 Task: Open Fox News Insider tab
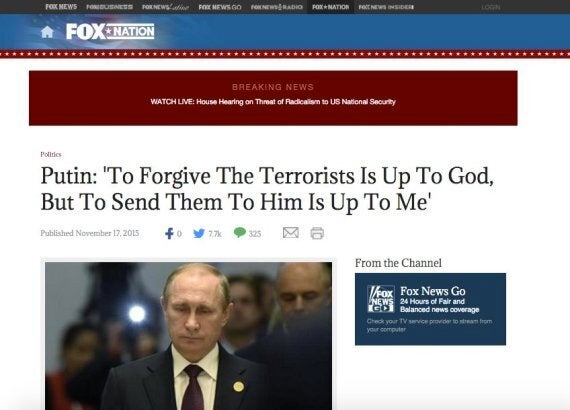[x=386, y=7]
